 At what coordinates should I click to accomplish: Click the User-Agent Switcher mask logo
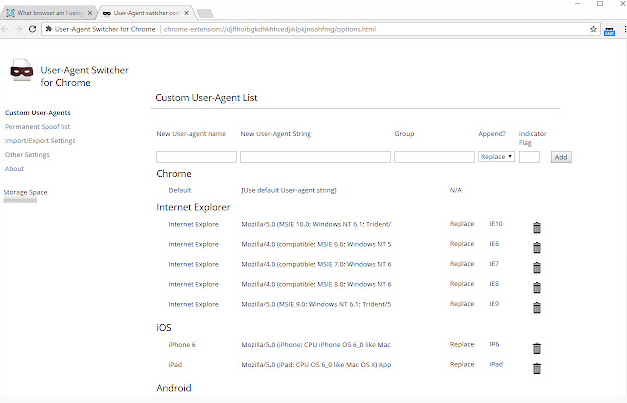point(22,70)
